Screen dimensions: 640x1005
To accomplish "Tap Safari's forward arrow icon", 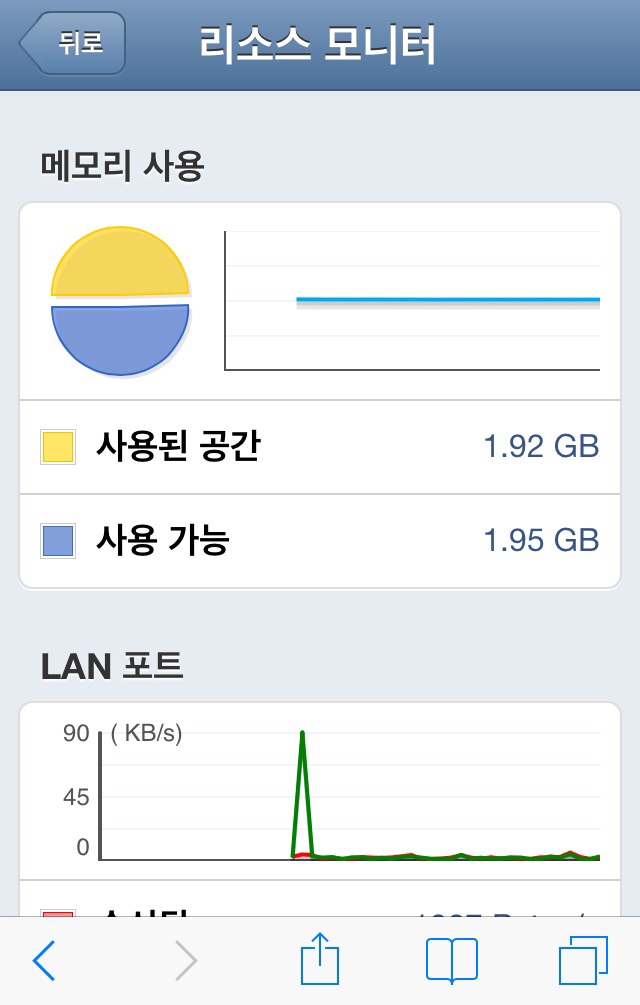I will tap(185, 959).
